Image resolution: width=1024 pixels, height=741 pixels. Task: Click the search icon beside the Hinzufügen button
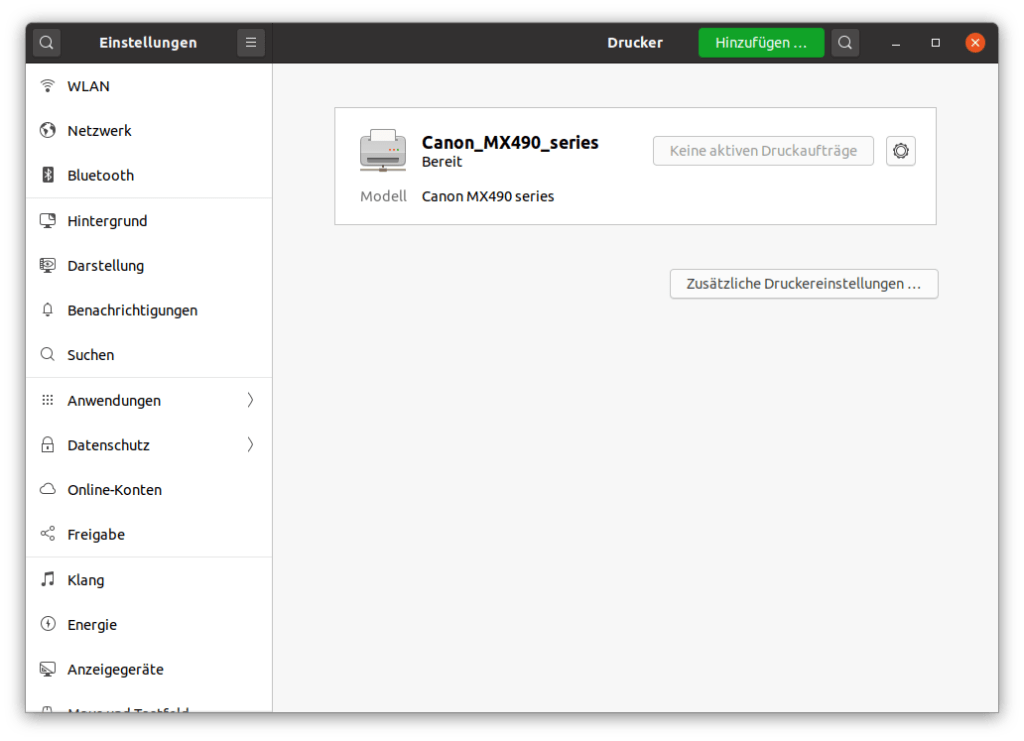tap(845, 43)
